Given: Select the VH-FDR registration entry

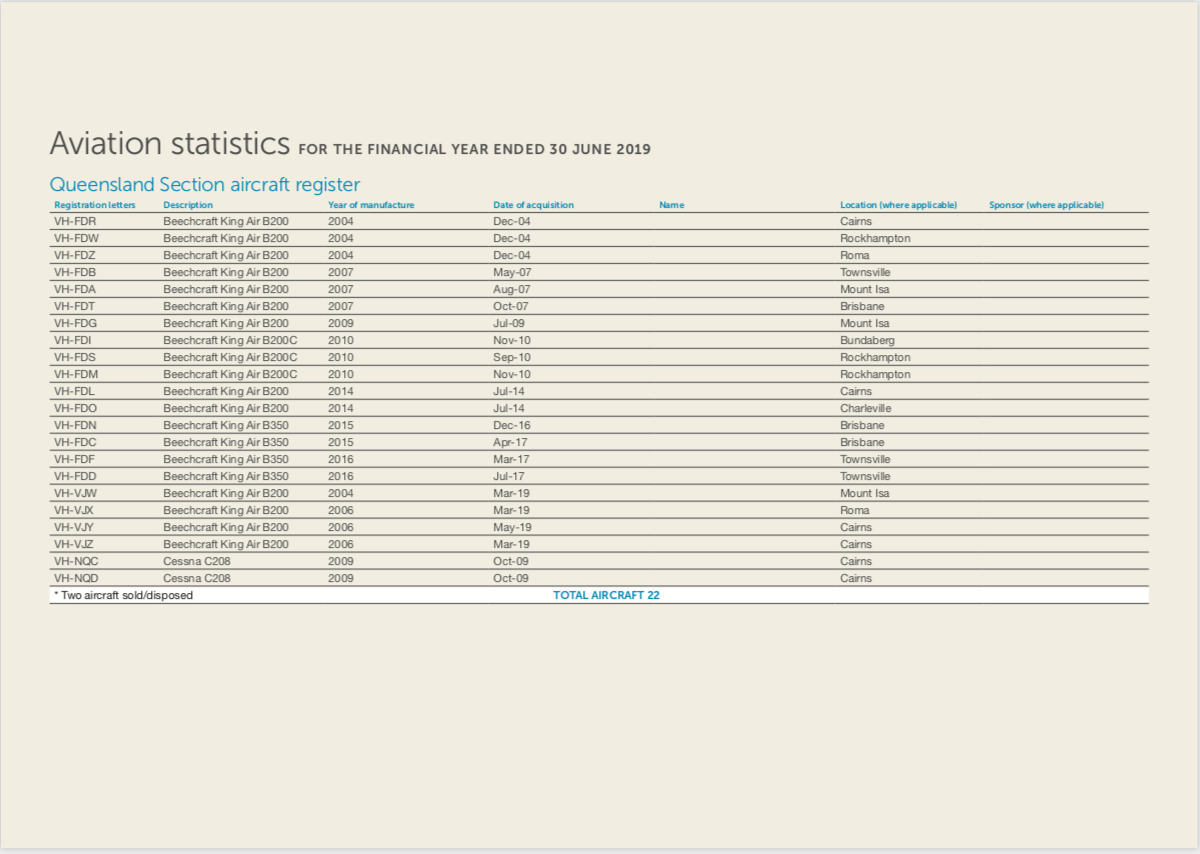Looking at the screenshot, I should tap(74, 221).
